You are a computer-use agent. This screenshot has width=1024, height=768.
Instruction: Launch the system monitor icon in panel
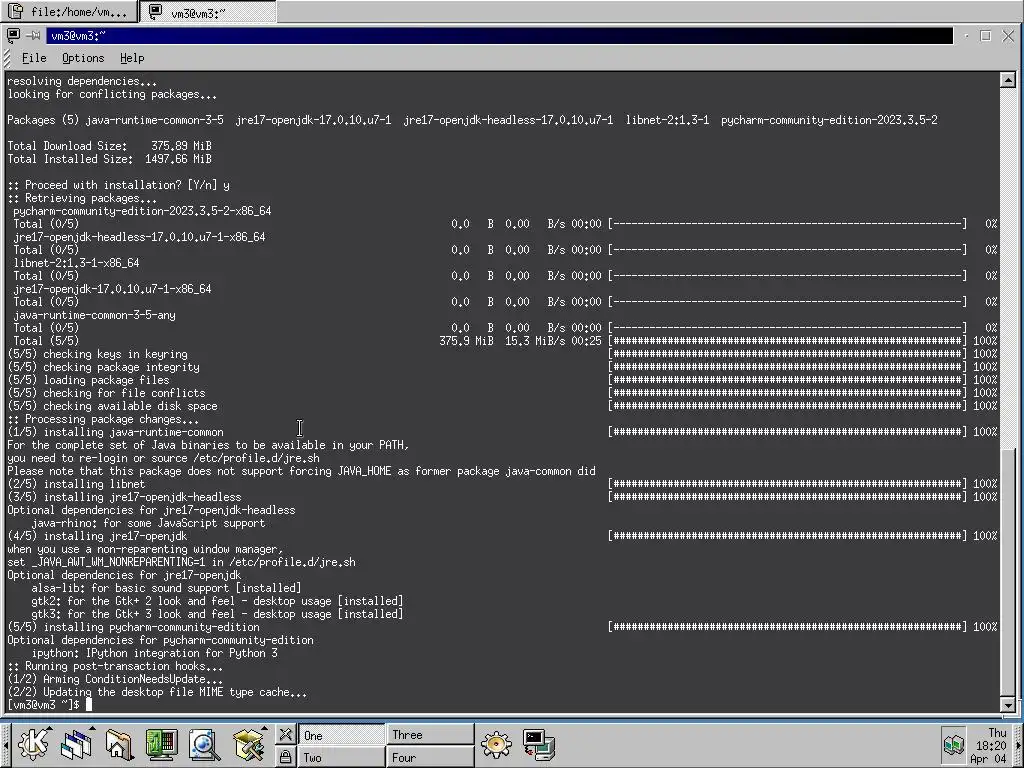[x=161, y=744]
